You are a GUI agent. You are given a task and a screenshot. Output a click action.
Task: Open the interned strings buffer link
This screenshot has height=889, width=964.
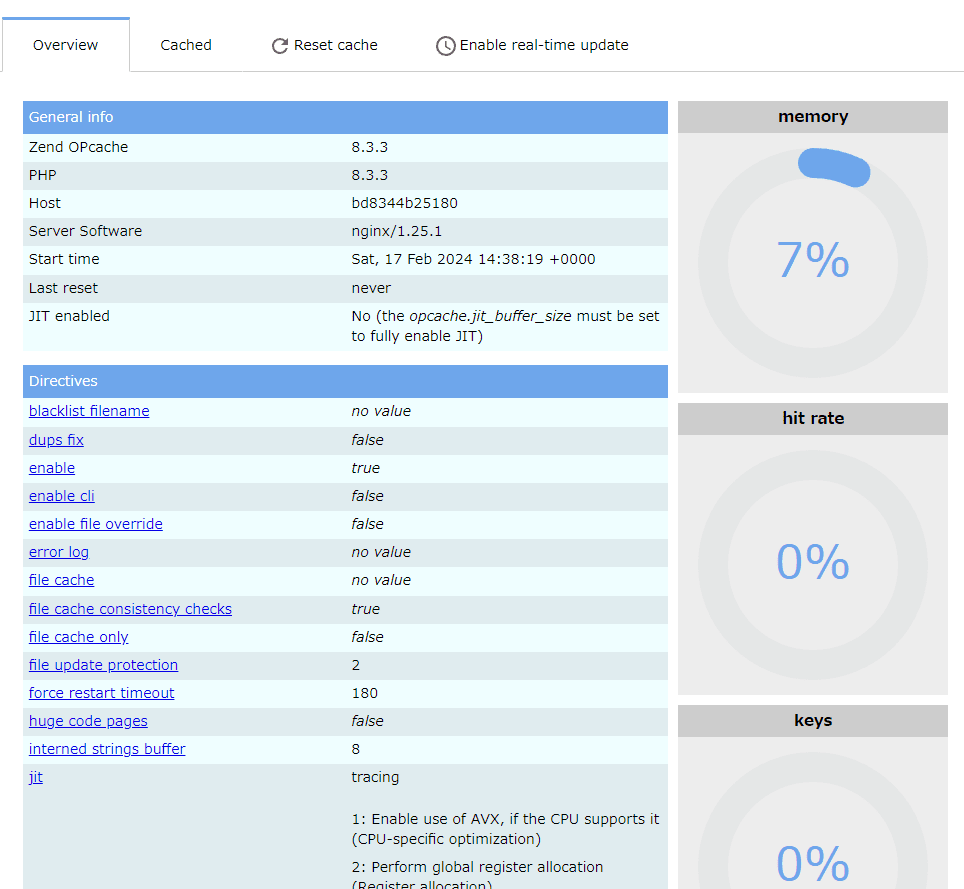tap(107, 749)
